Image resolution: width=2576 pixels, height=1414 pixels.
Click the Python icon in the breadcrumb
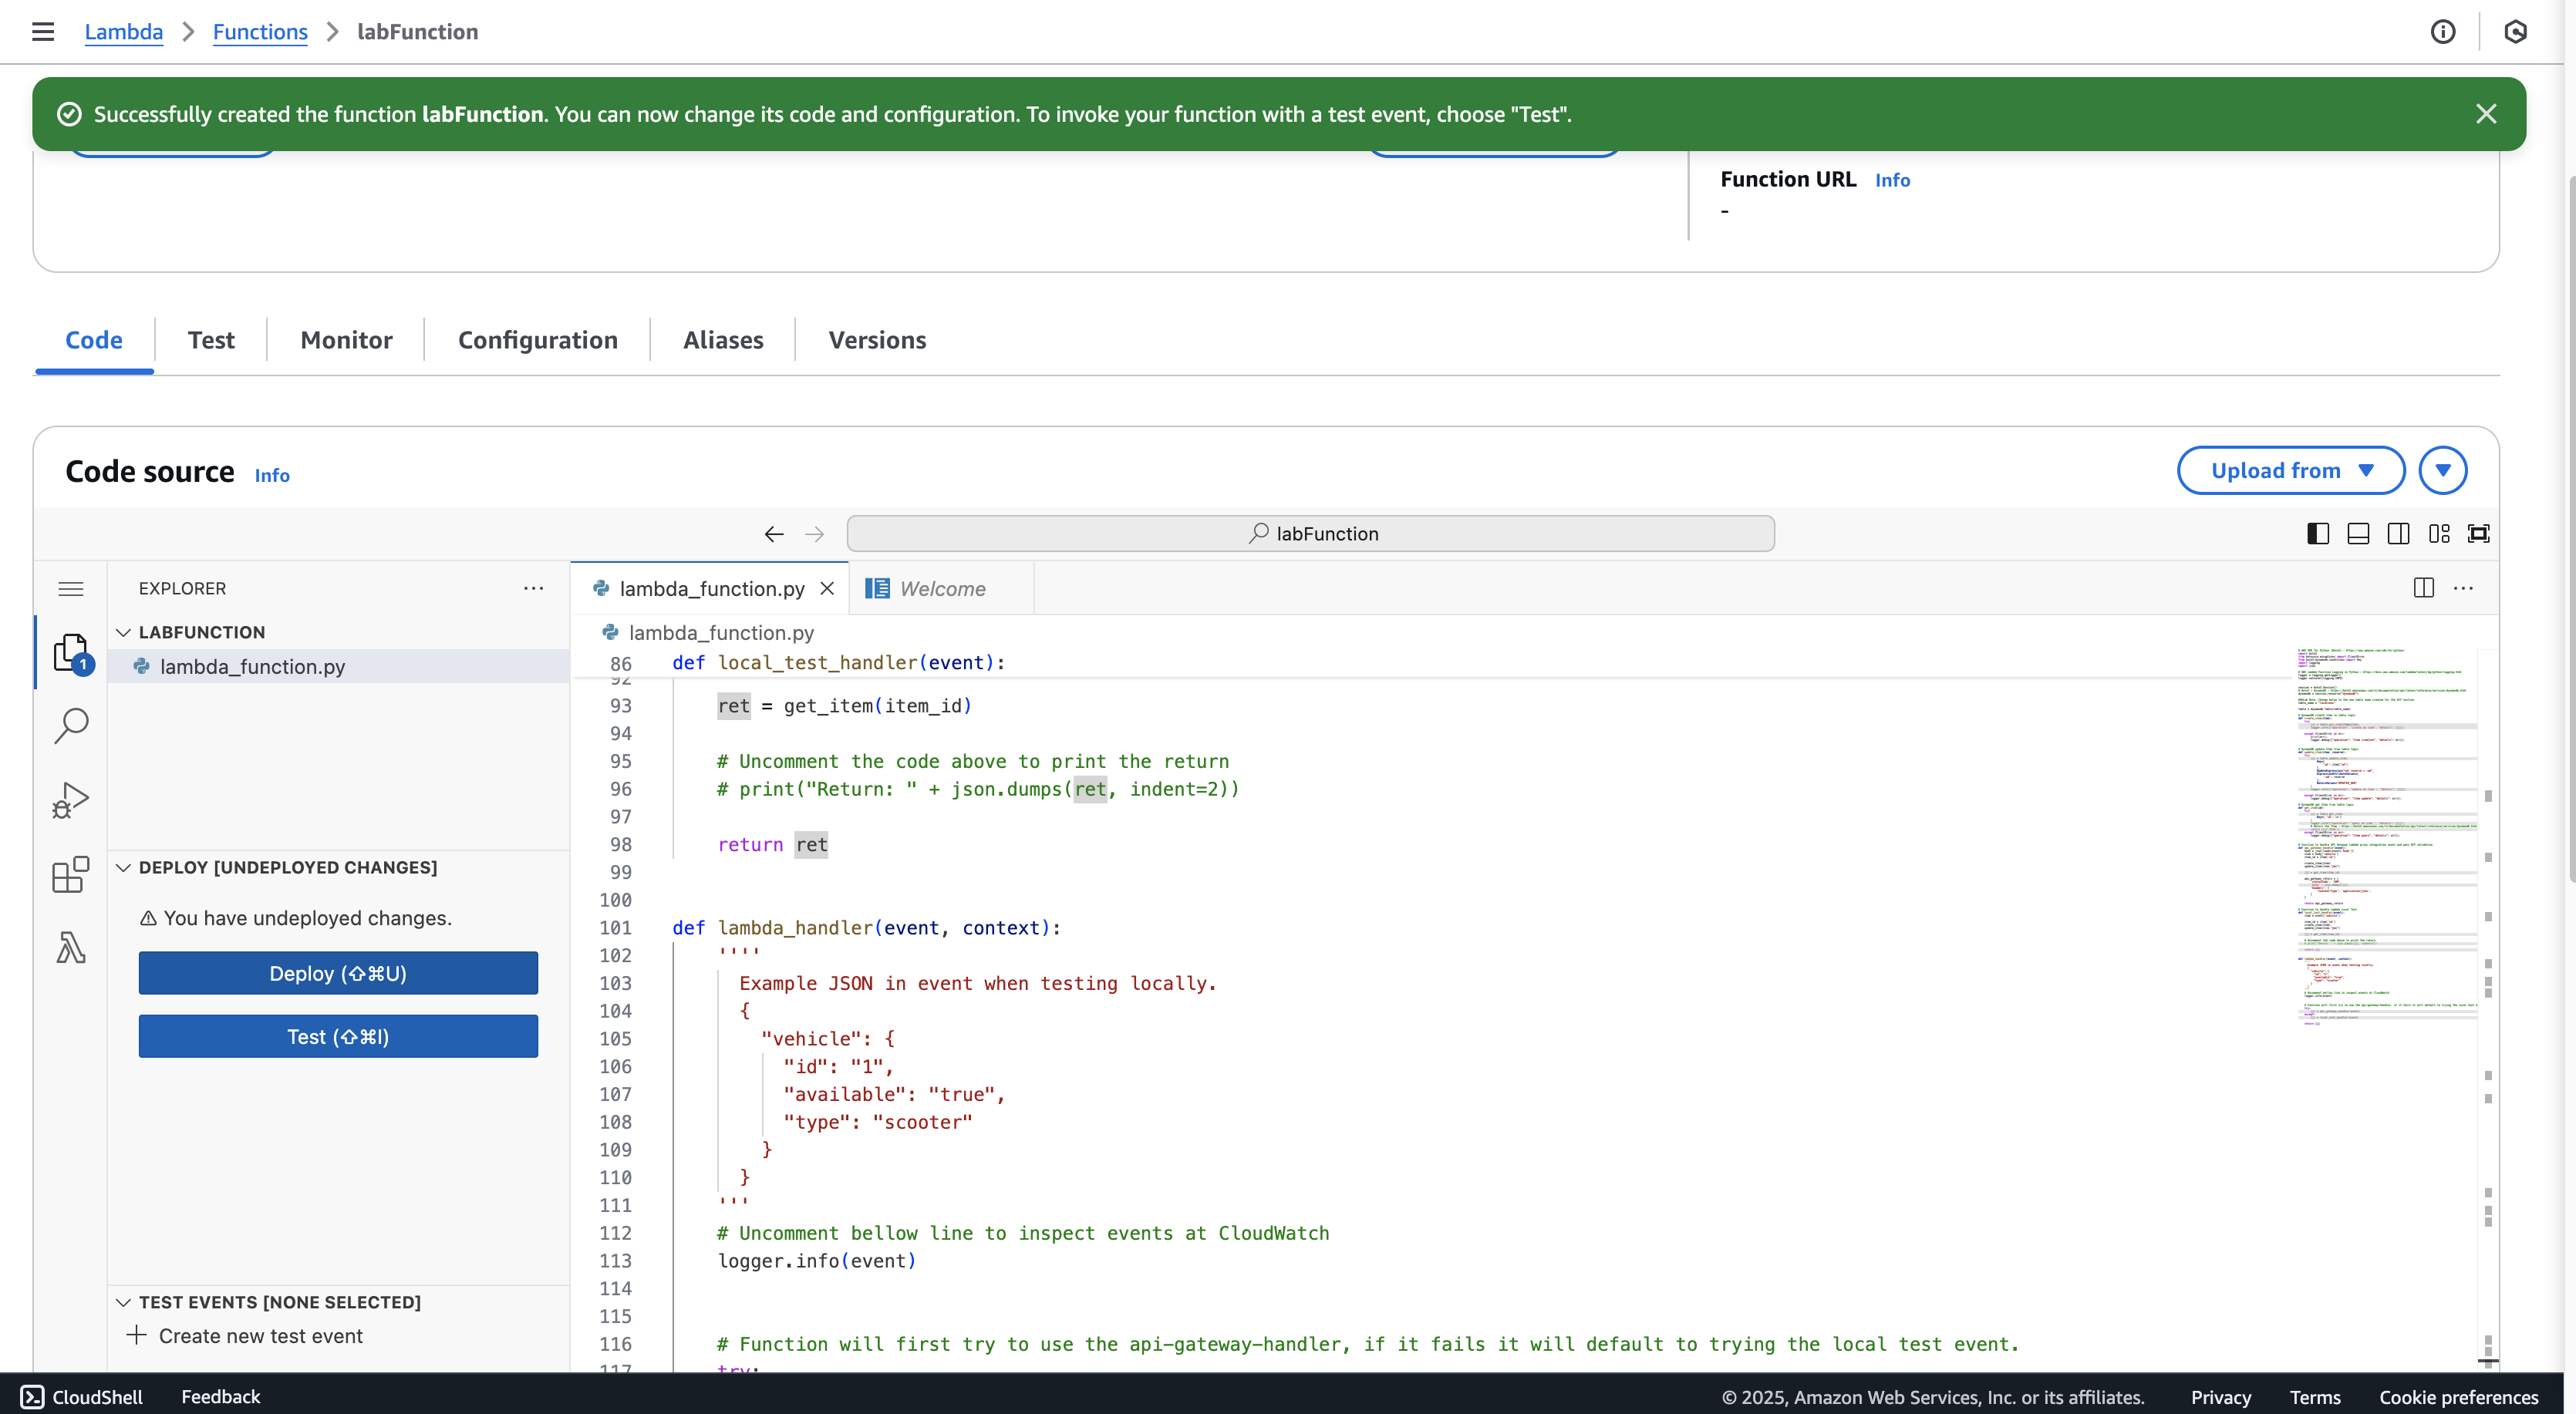tap(610, 633)
